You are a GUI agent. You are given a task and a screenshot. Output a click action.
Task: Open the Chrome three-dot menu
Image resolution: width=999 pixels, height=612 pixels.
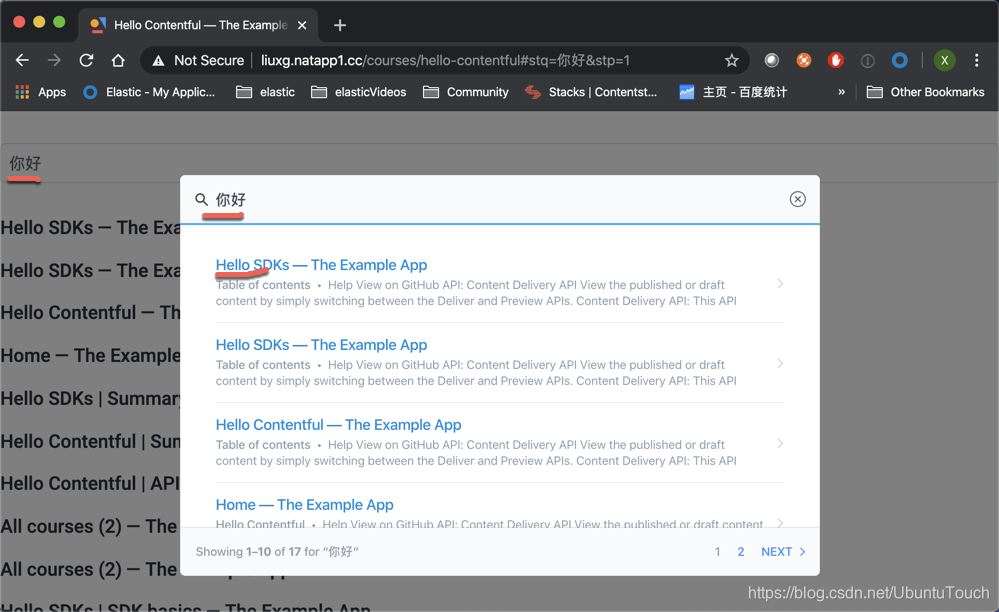977,60
